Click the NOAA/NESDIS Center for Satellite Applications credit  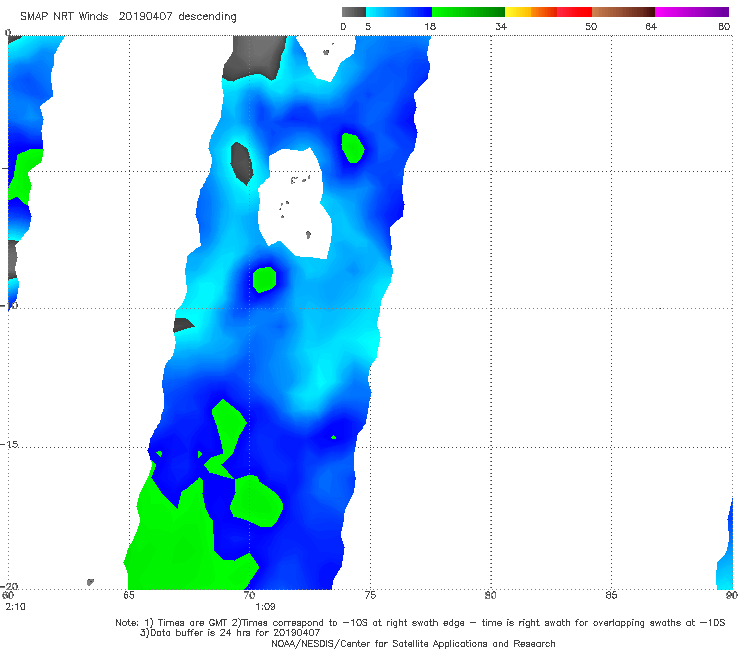pos(413,644)
